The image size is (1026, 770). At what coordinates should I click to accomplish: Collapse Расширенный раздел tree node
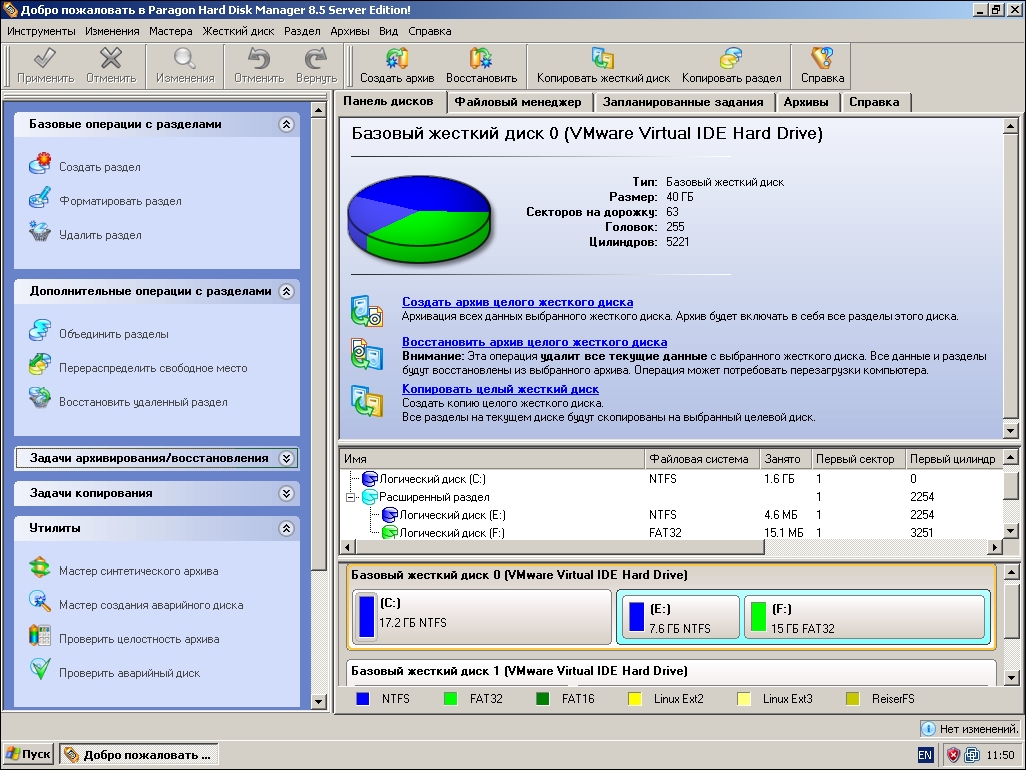coord(351,497)
